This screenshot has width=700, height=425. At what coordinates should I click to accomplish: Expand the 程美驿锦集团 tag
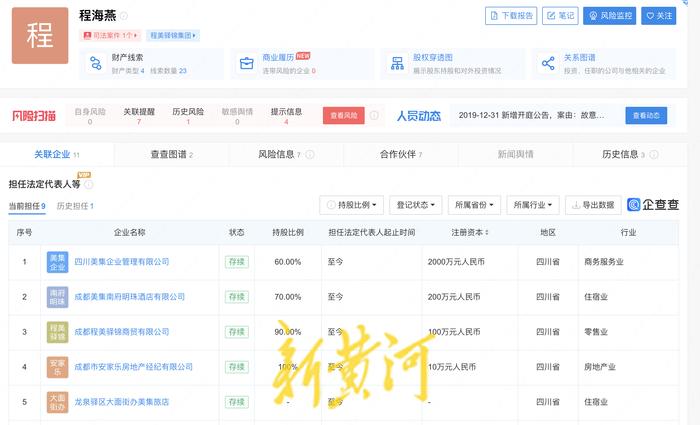pyautogui.click(x=173, y=35)
